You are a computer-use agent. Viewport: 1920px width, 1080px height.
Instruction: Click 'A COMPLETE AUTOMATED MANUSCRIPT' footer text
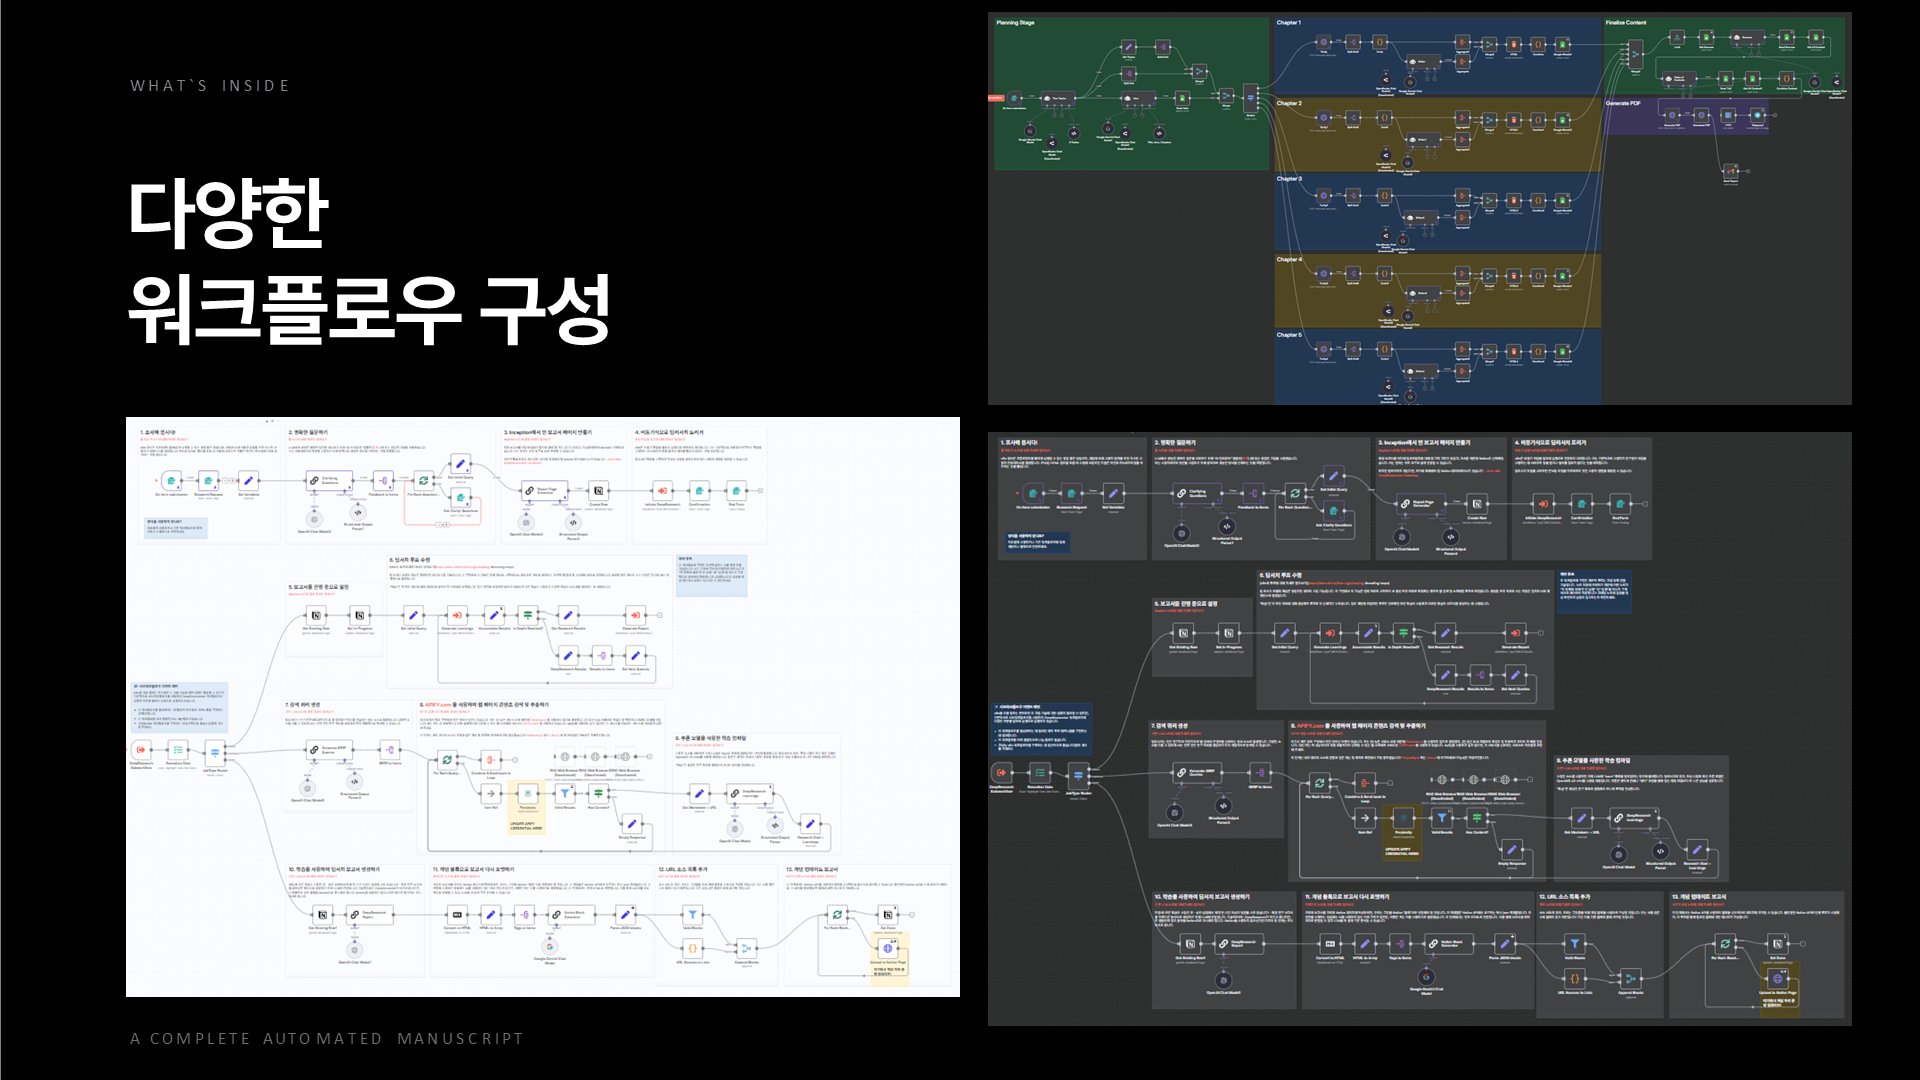(327, 1039)
